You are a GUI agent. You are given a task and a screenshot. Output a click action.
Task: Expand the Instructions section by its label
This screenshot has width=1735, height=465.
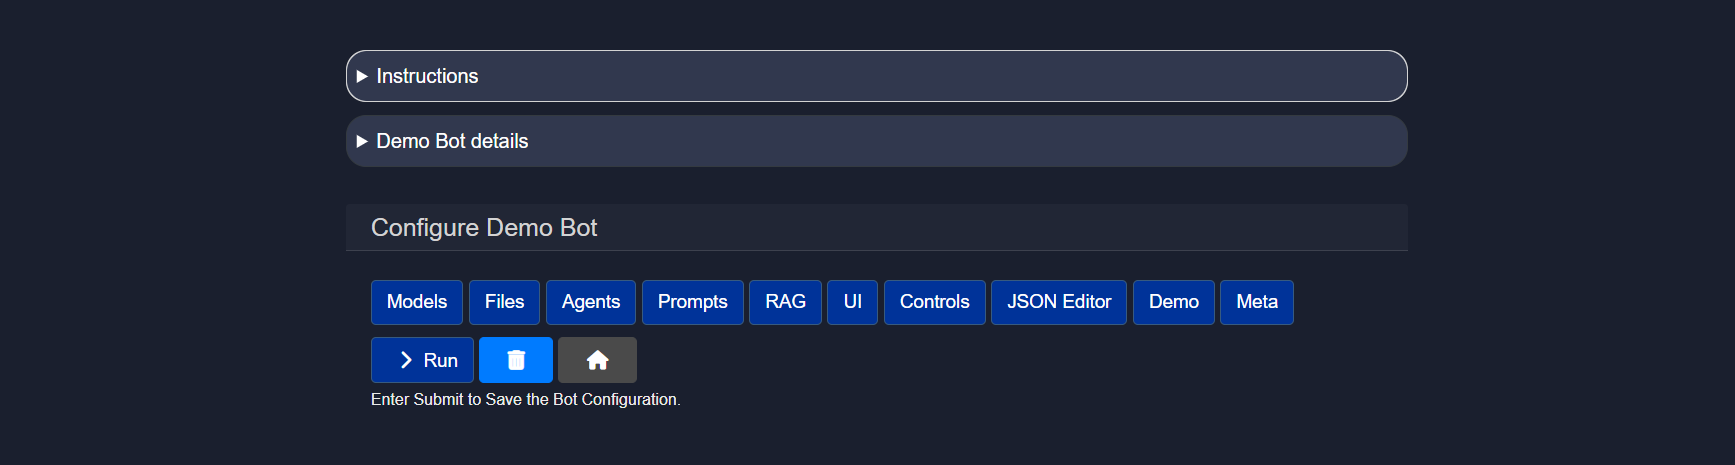[x=427, y=77]
